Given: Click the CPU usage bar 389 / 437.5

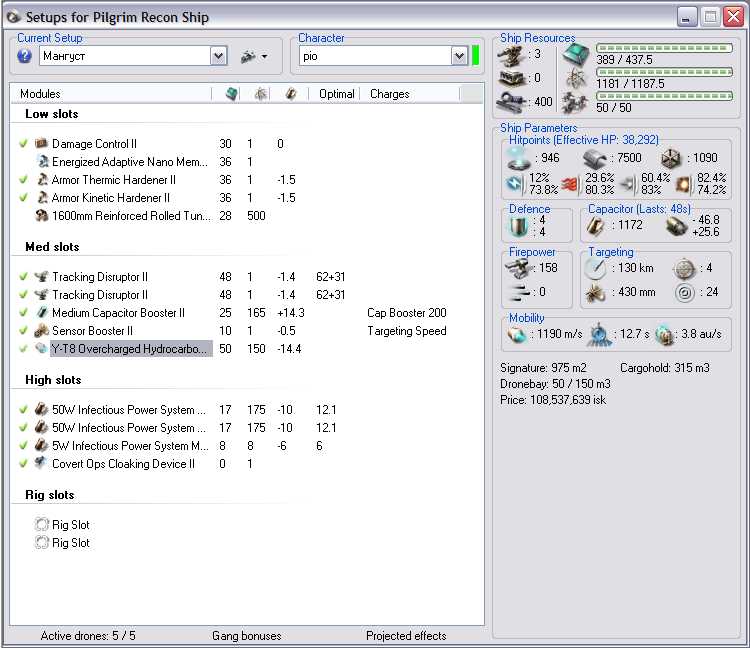Looking at the screenshot, I should point(664,48).
